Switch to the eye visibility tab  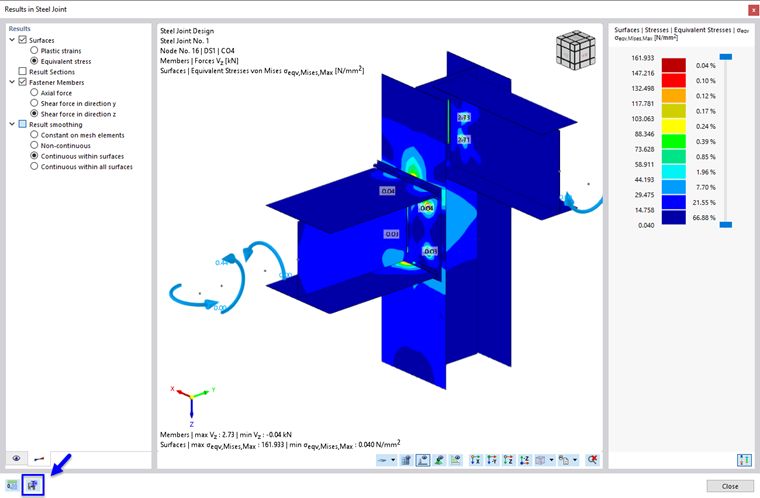[x=16, y=458]
